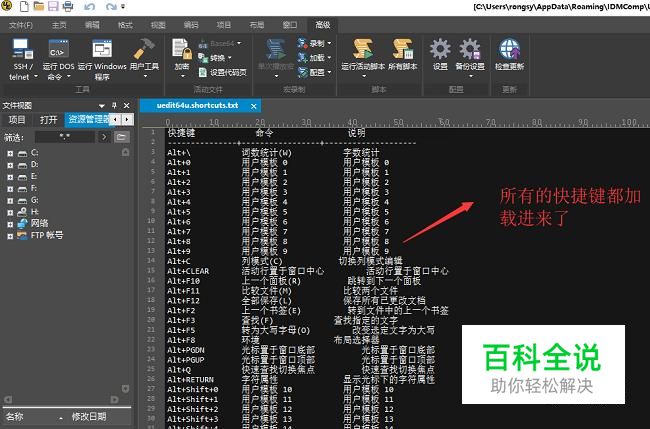Click the 运行活动脚本 icon
Image resolution: width=650 pixels, height=429 pixels.
363,49
